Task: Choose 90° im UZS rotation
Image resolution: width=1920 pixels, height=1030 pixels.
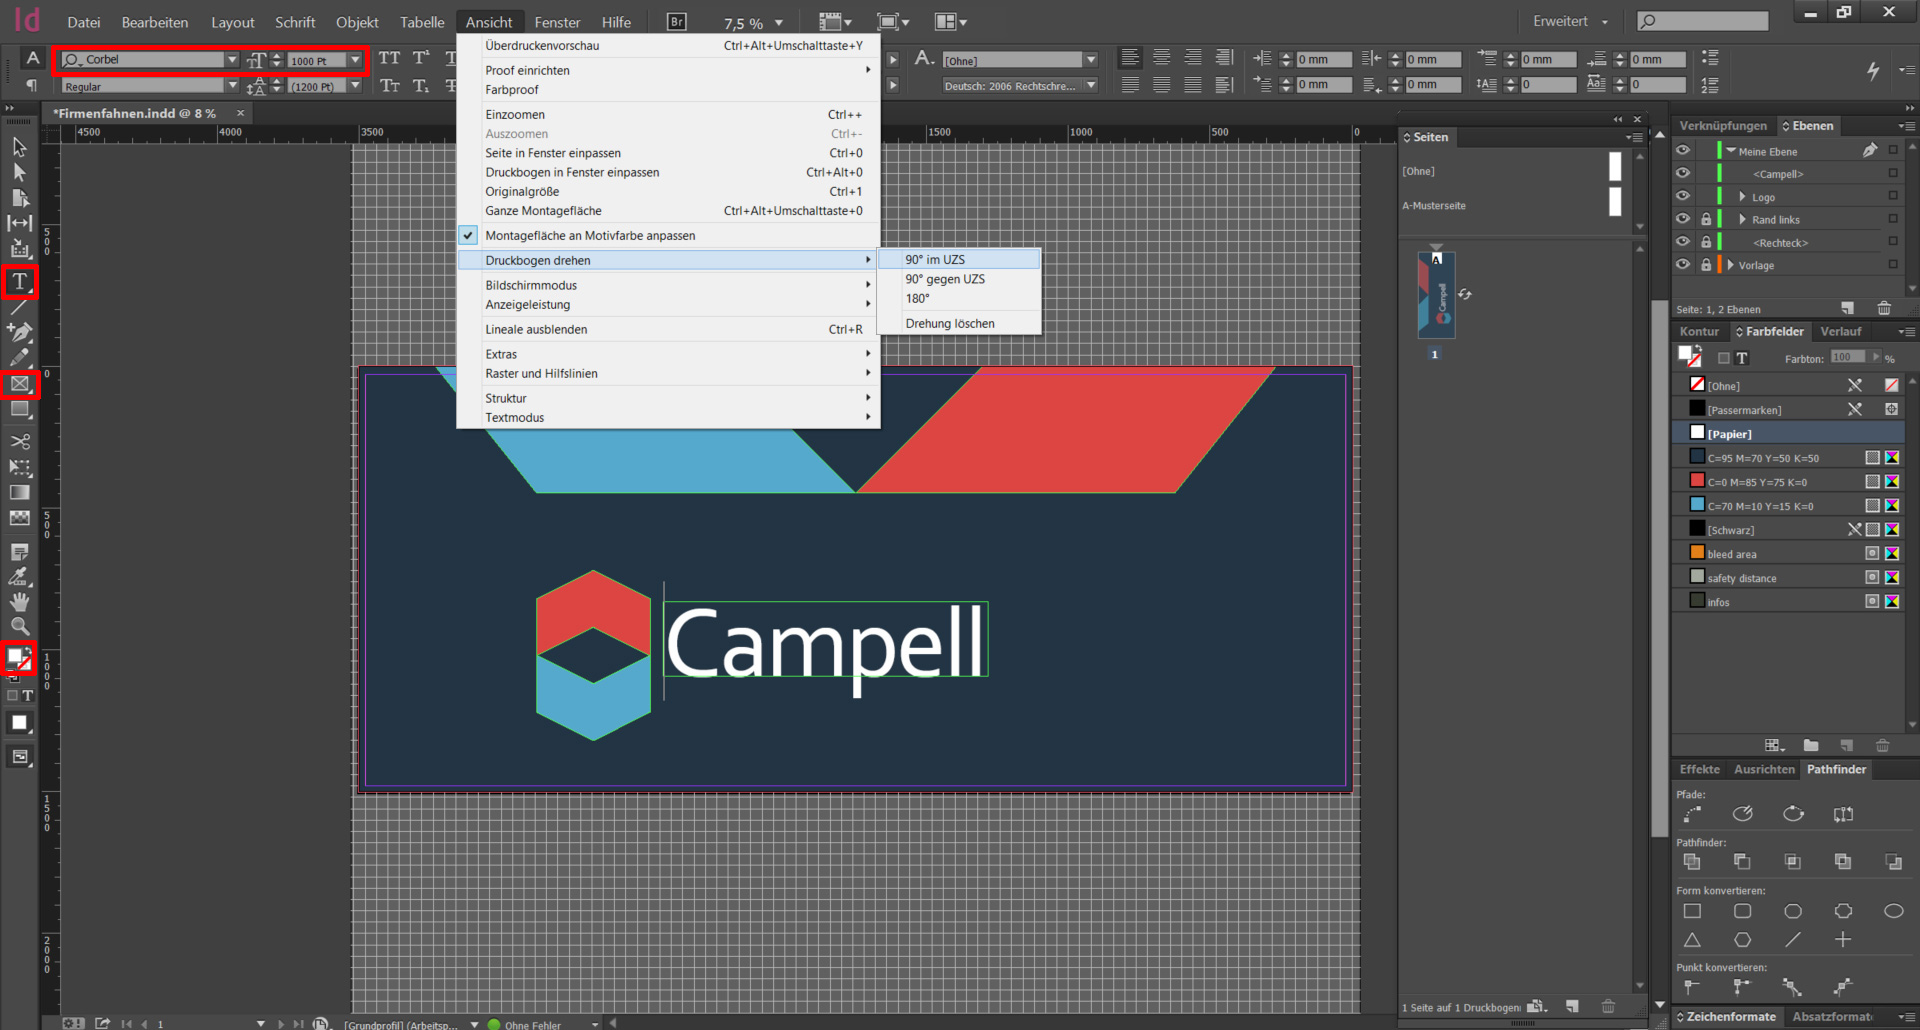Action: pos(935,260)
